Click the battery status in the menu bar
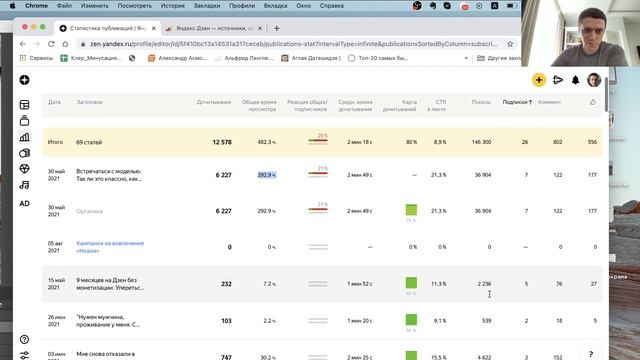640x360 pixels. pyautogui.click(x=511, y=6)
